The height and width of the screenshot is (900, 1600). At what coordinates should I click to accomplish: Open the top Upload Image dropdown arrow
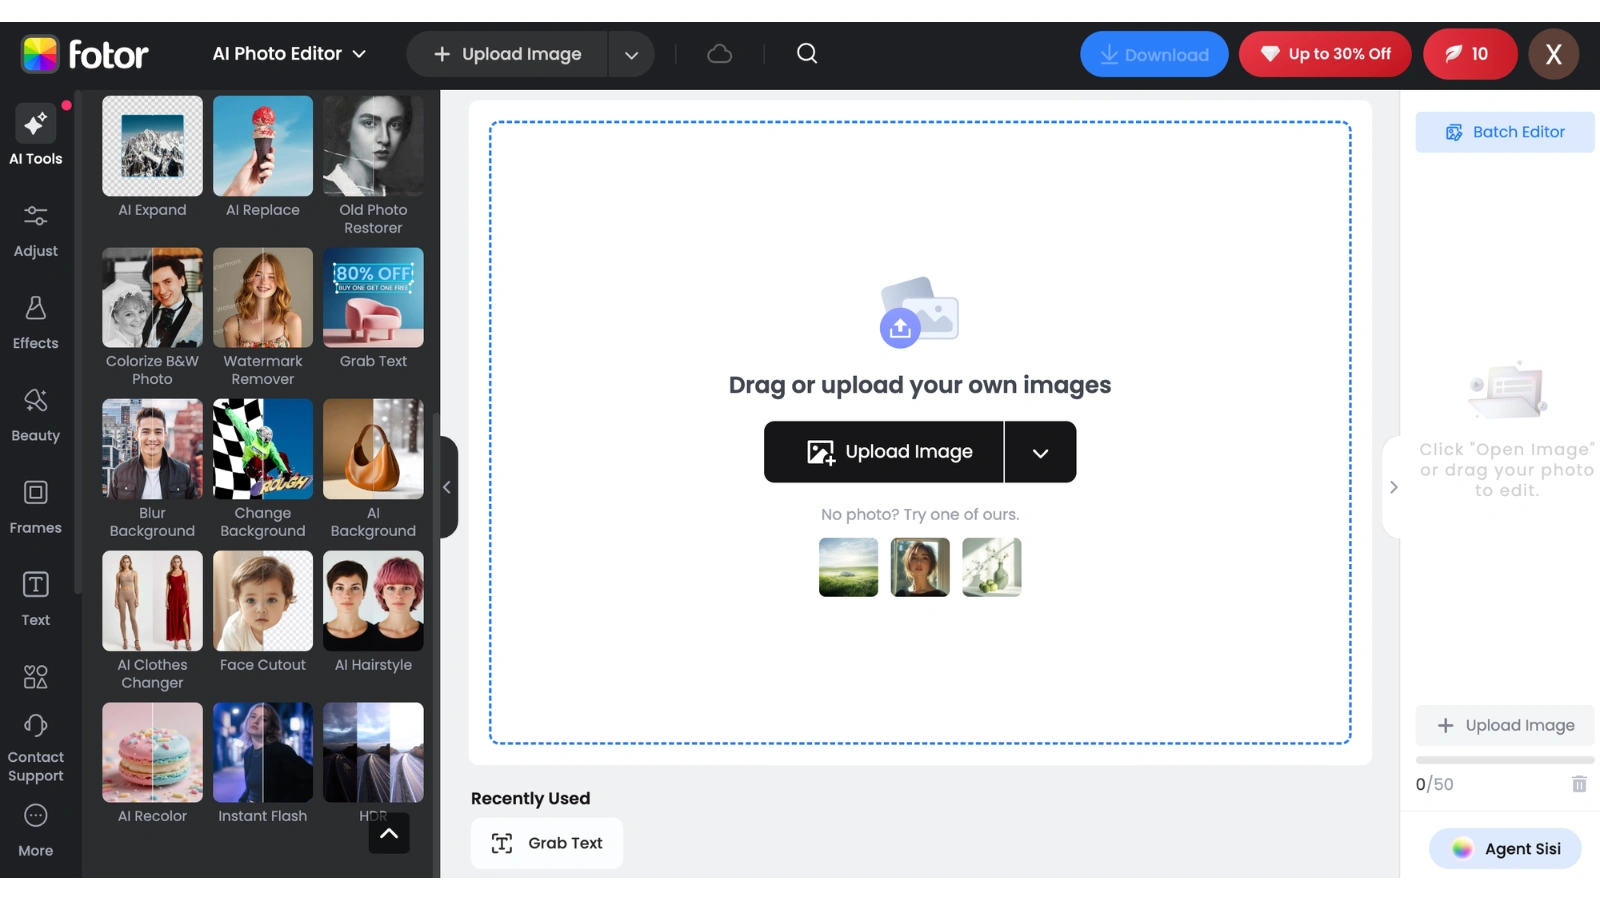tap(631, 54)
